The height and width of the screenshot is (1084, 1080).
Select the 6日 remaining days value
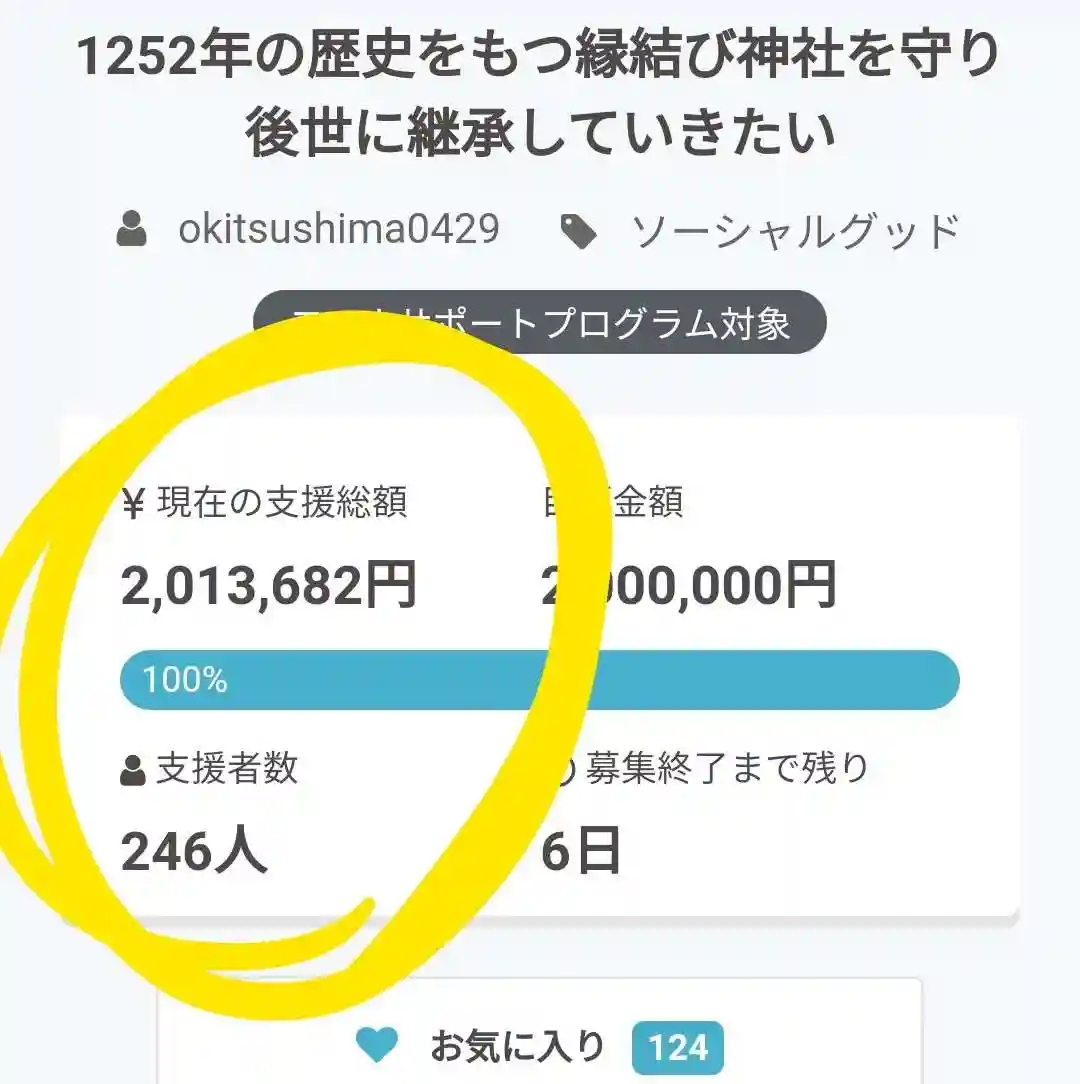pos(581,853)
